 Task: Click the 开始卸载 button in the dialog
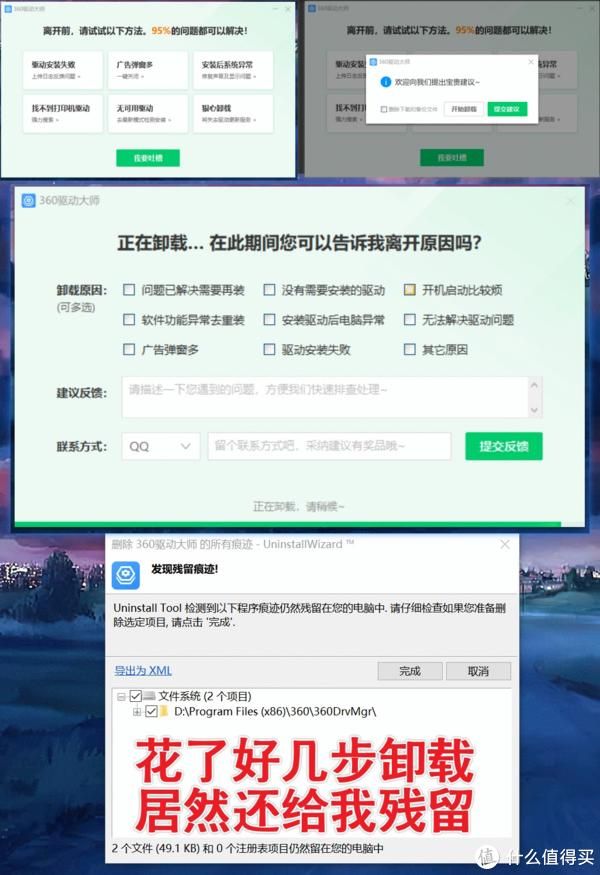coord(464,108)
